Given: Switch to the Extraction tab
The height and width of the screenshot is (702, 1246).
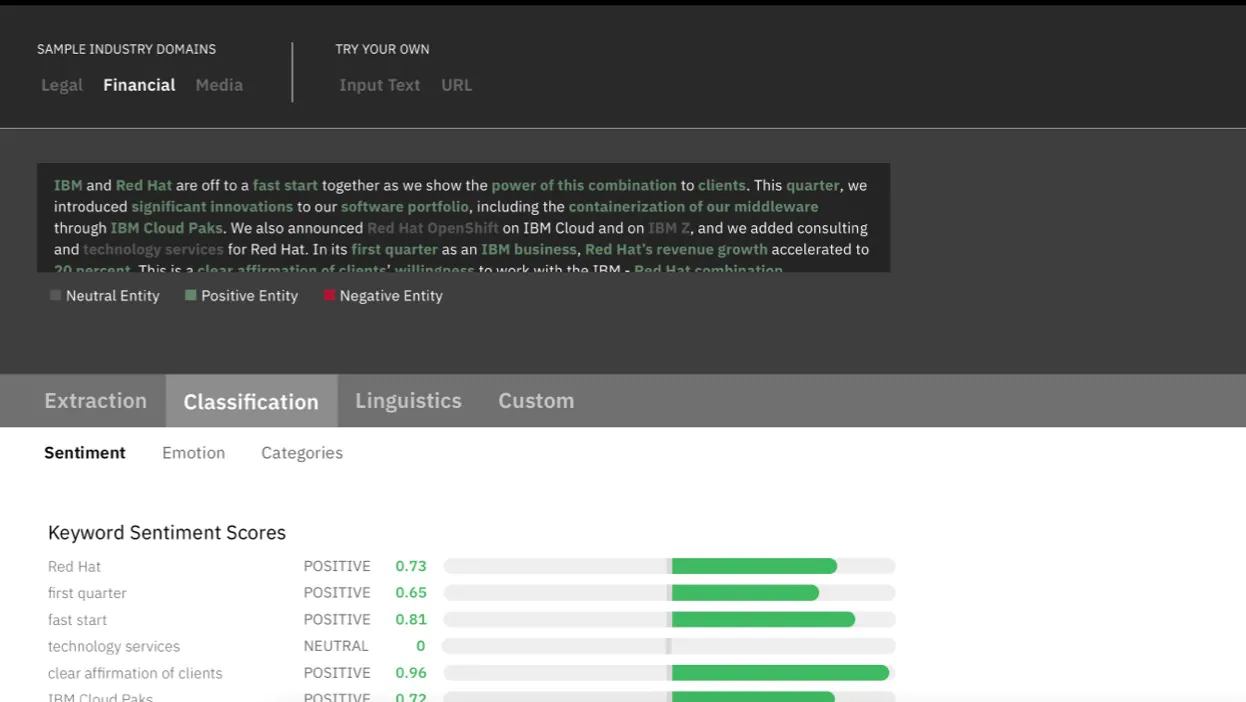Looking at the screenshot, I should [x=95, y=401].
